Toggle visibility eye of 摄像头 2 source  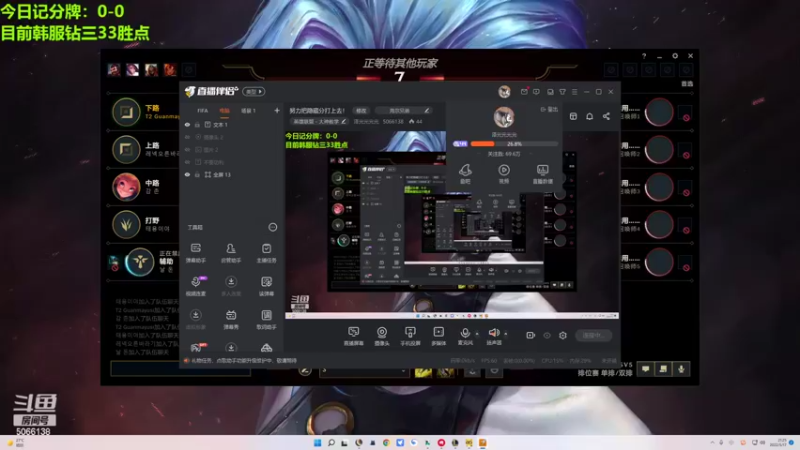pos(187,137)
